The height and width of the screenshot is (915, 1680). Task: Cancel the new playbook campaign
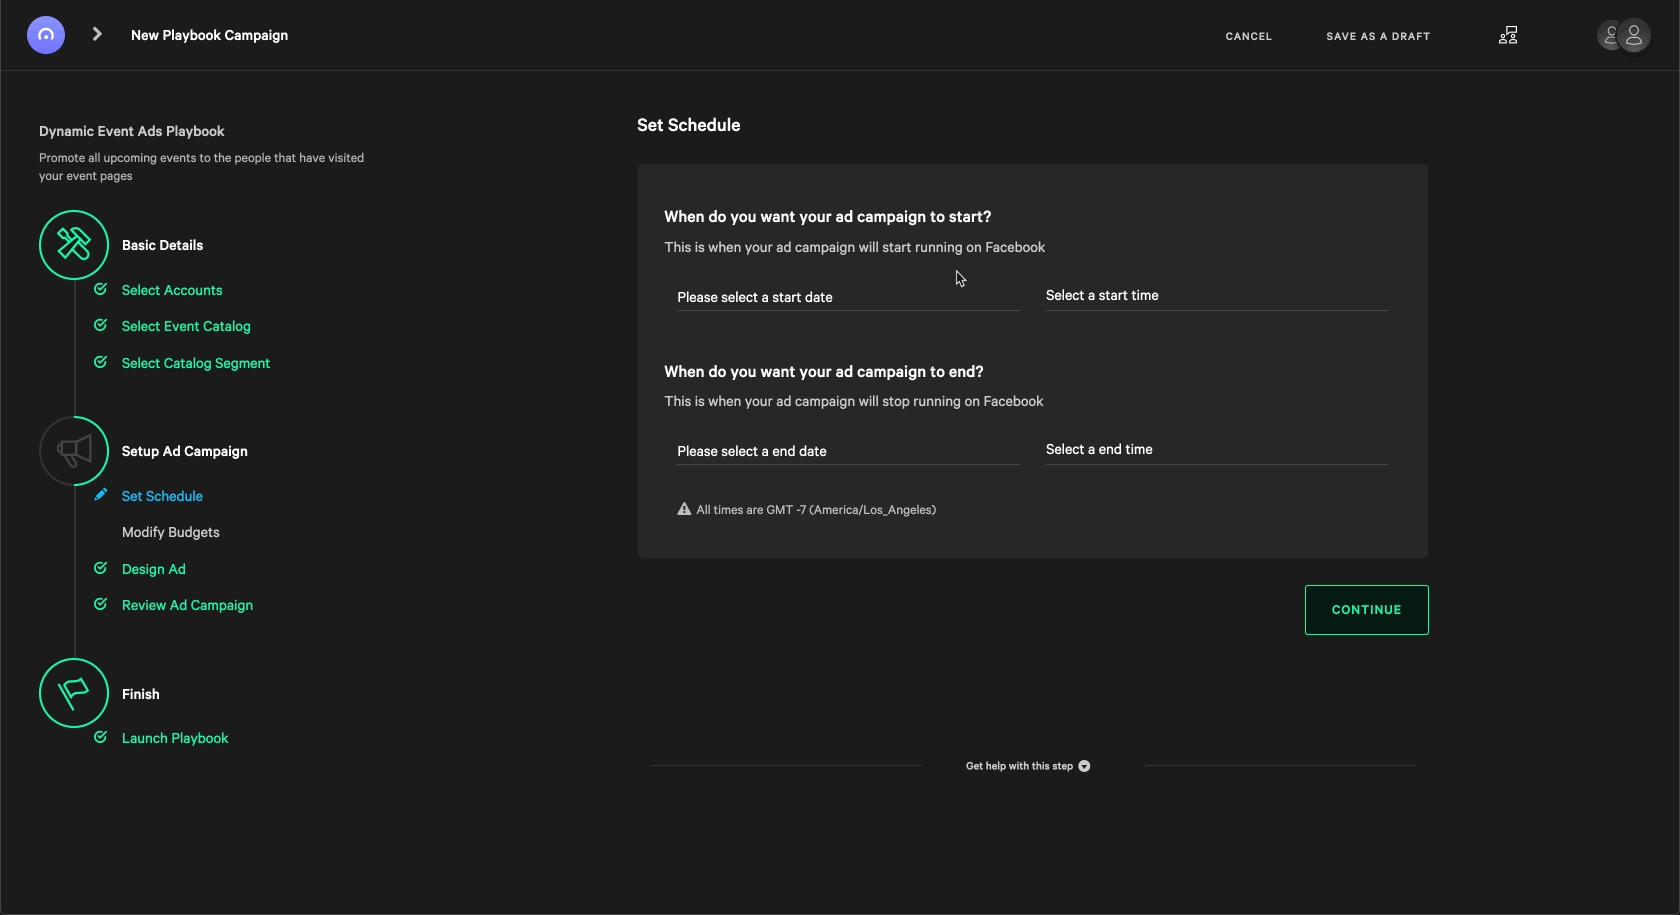tap(1249, 36)
